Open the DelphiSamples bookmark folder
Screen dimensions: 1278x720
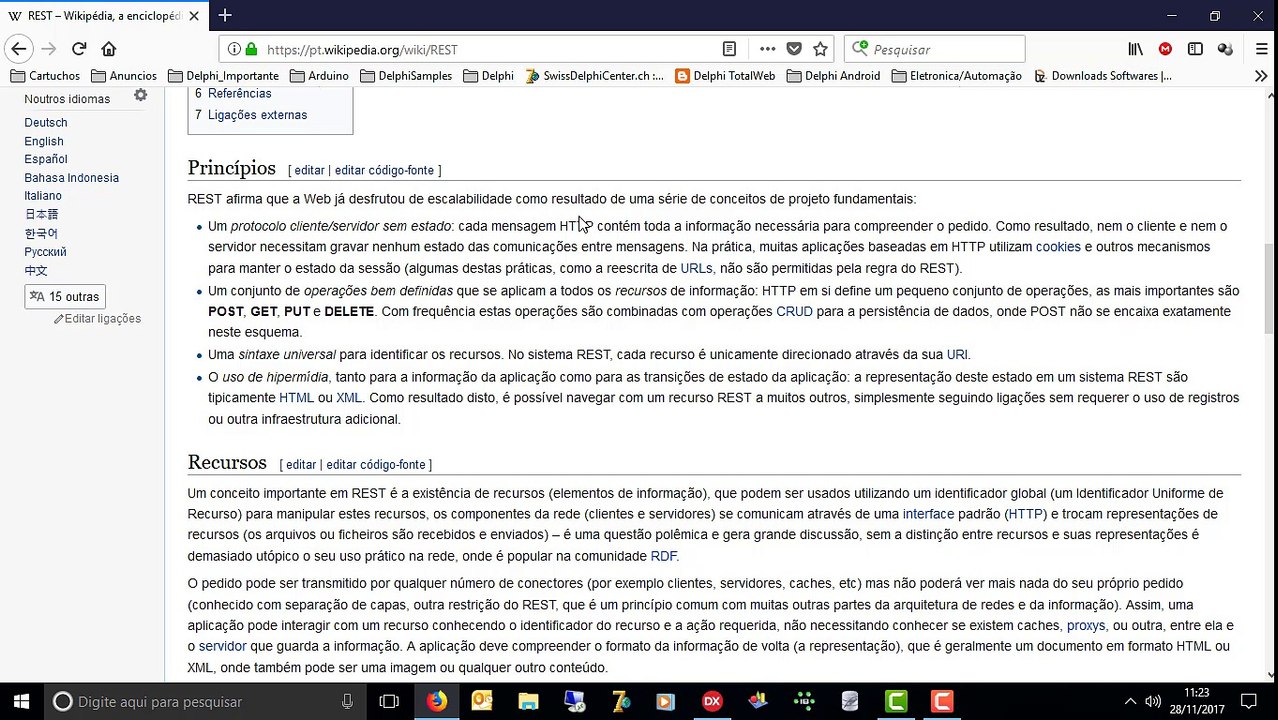(x=406, y=76)
